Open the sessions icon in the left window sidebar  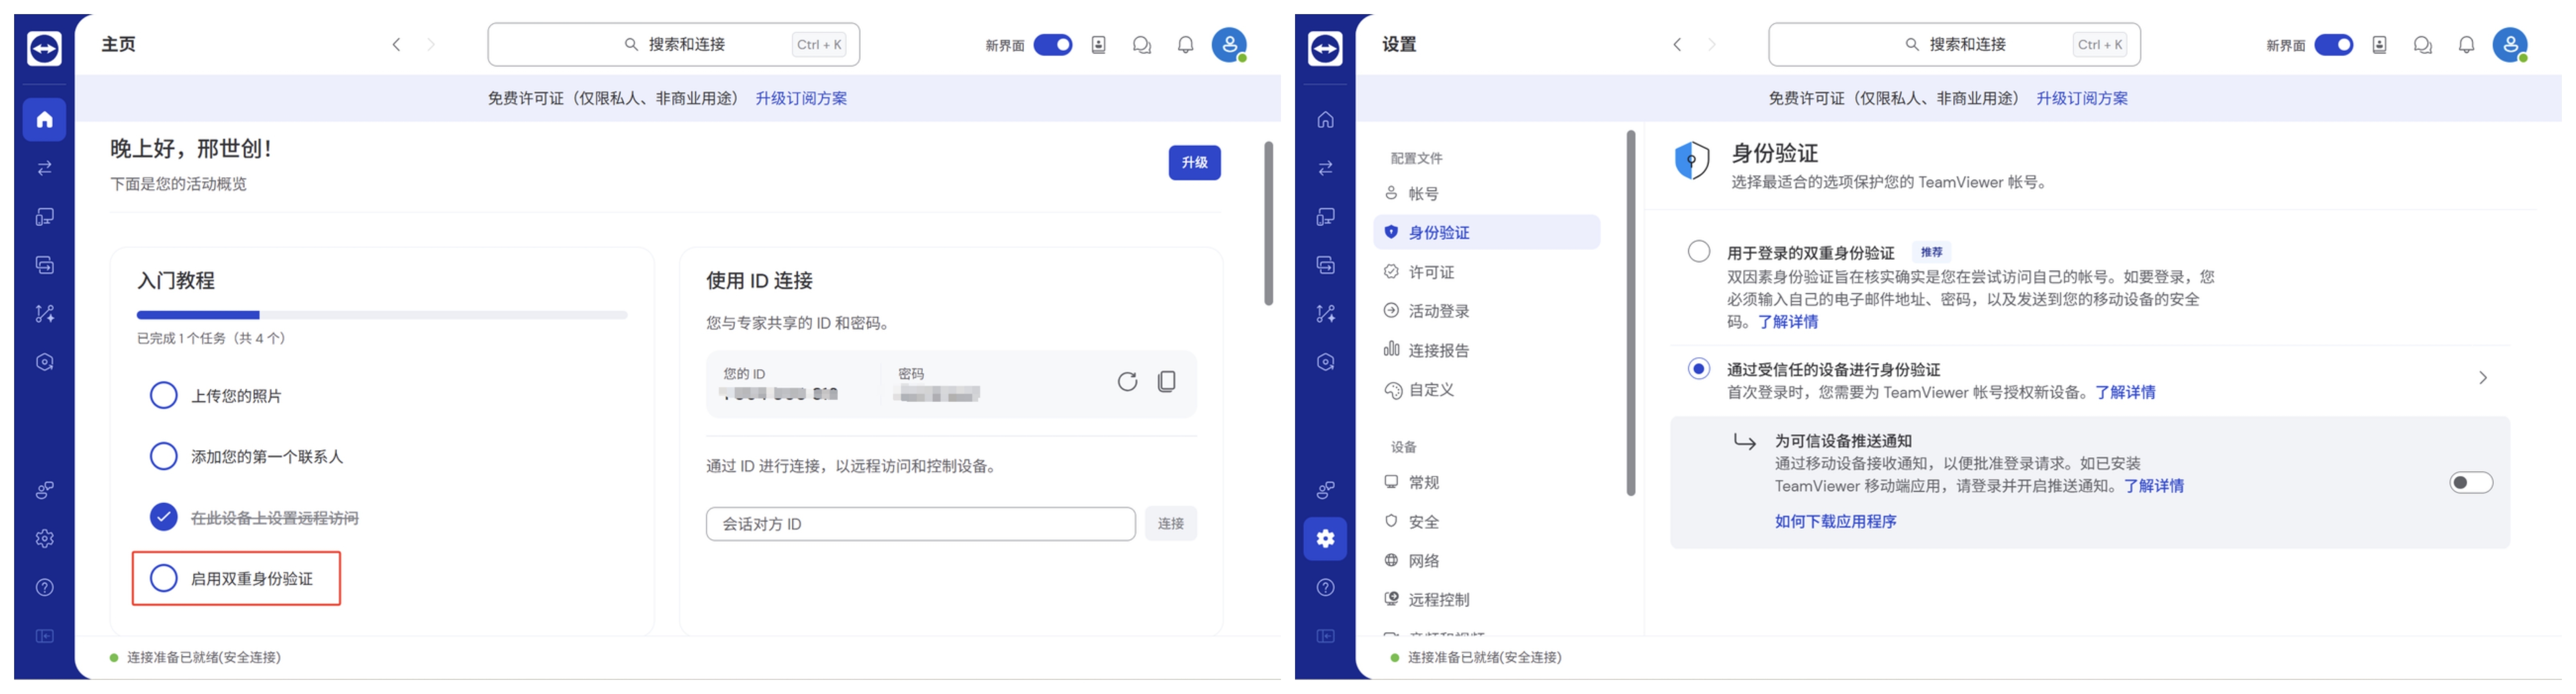(44, 265)
